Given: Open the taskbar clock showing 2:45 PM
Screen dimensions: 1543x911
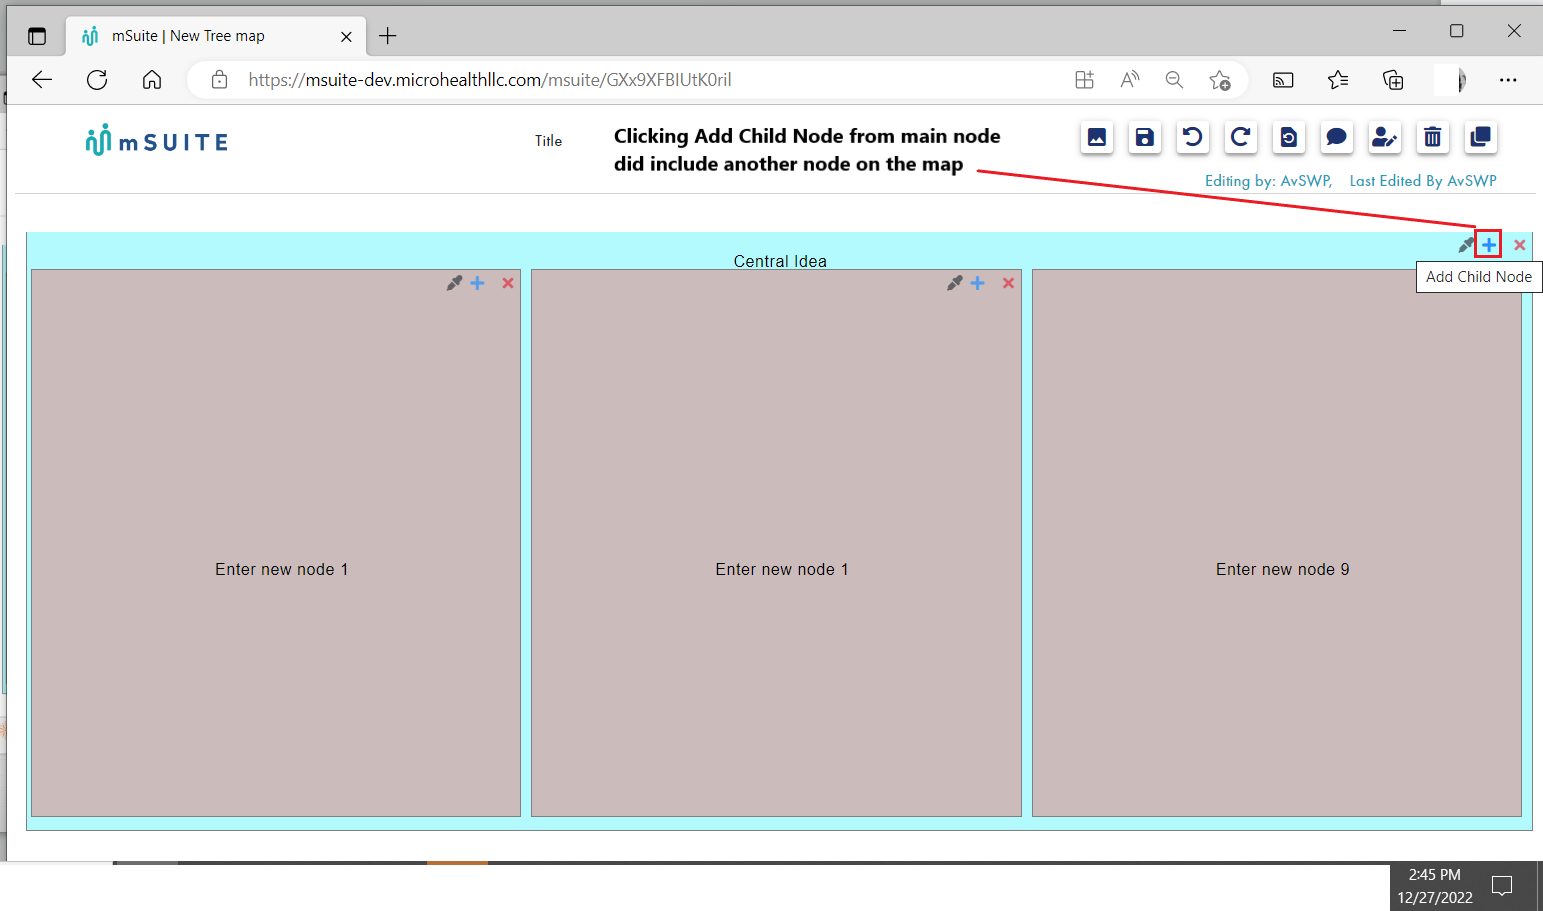Looking at the screenshot, I should tap(1433, 886).
